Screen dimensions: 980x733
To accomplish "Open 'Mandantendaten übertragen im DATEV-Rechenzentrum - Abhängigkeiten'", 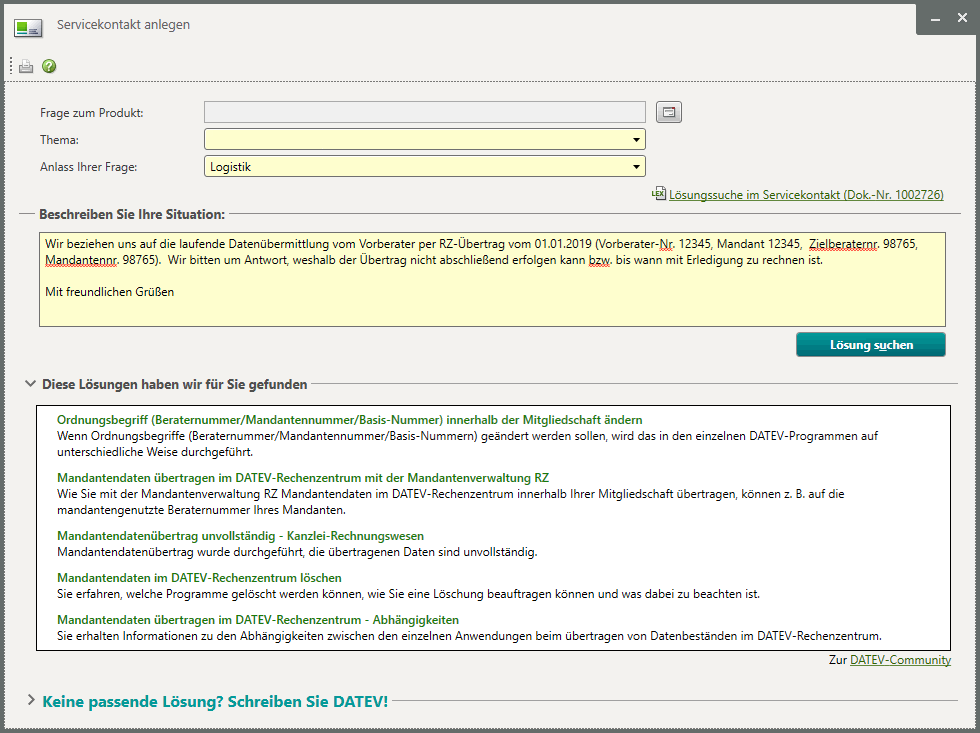I will [x=258, y=620].
